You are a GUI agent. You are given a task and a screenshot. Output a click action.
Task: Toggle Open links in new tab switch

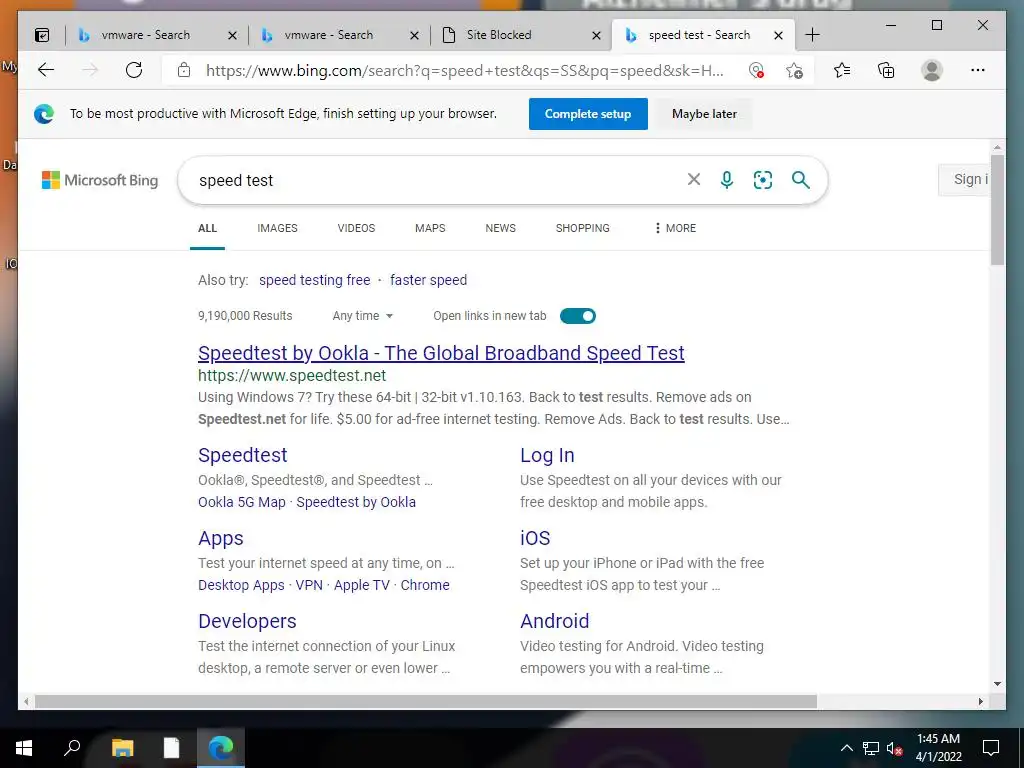pos(578,316)
